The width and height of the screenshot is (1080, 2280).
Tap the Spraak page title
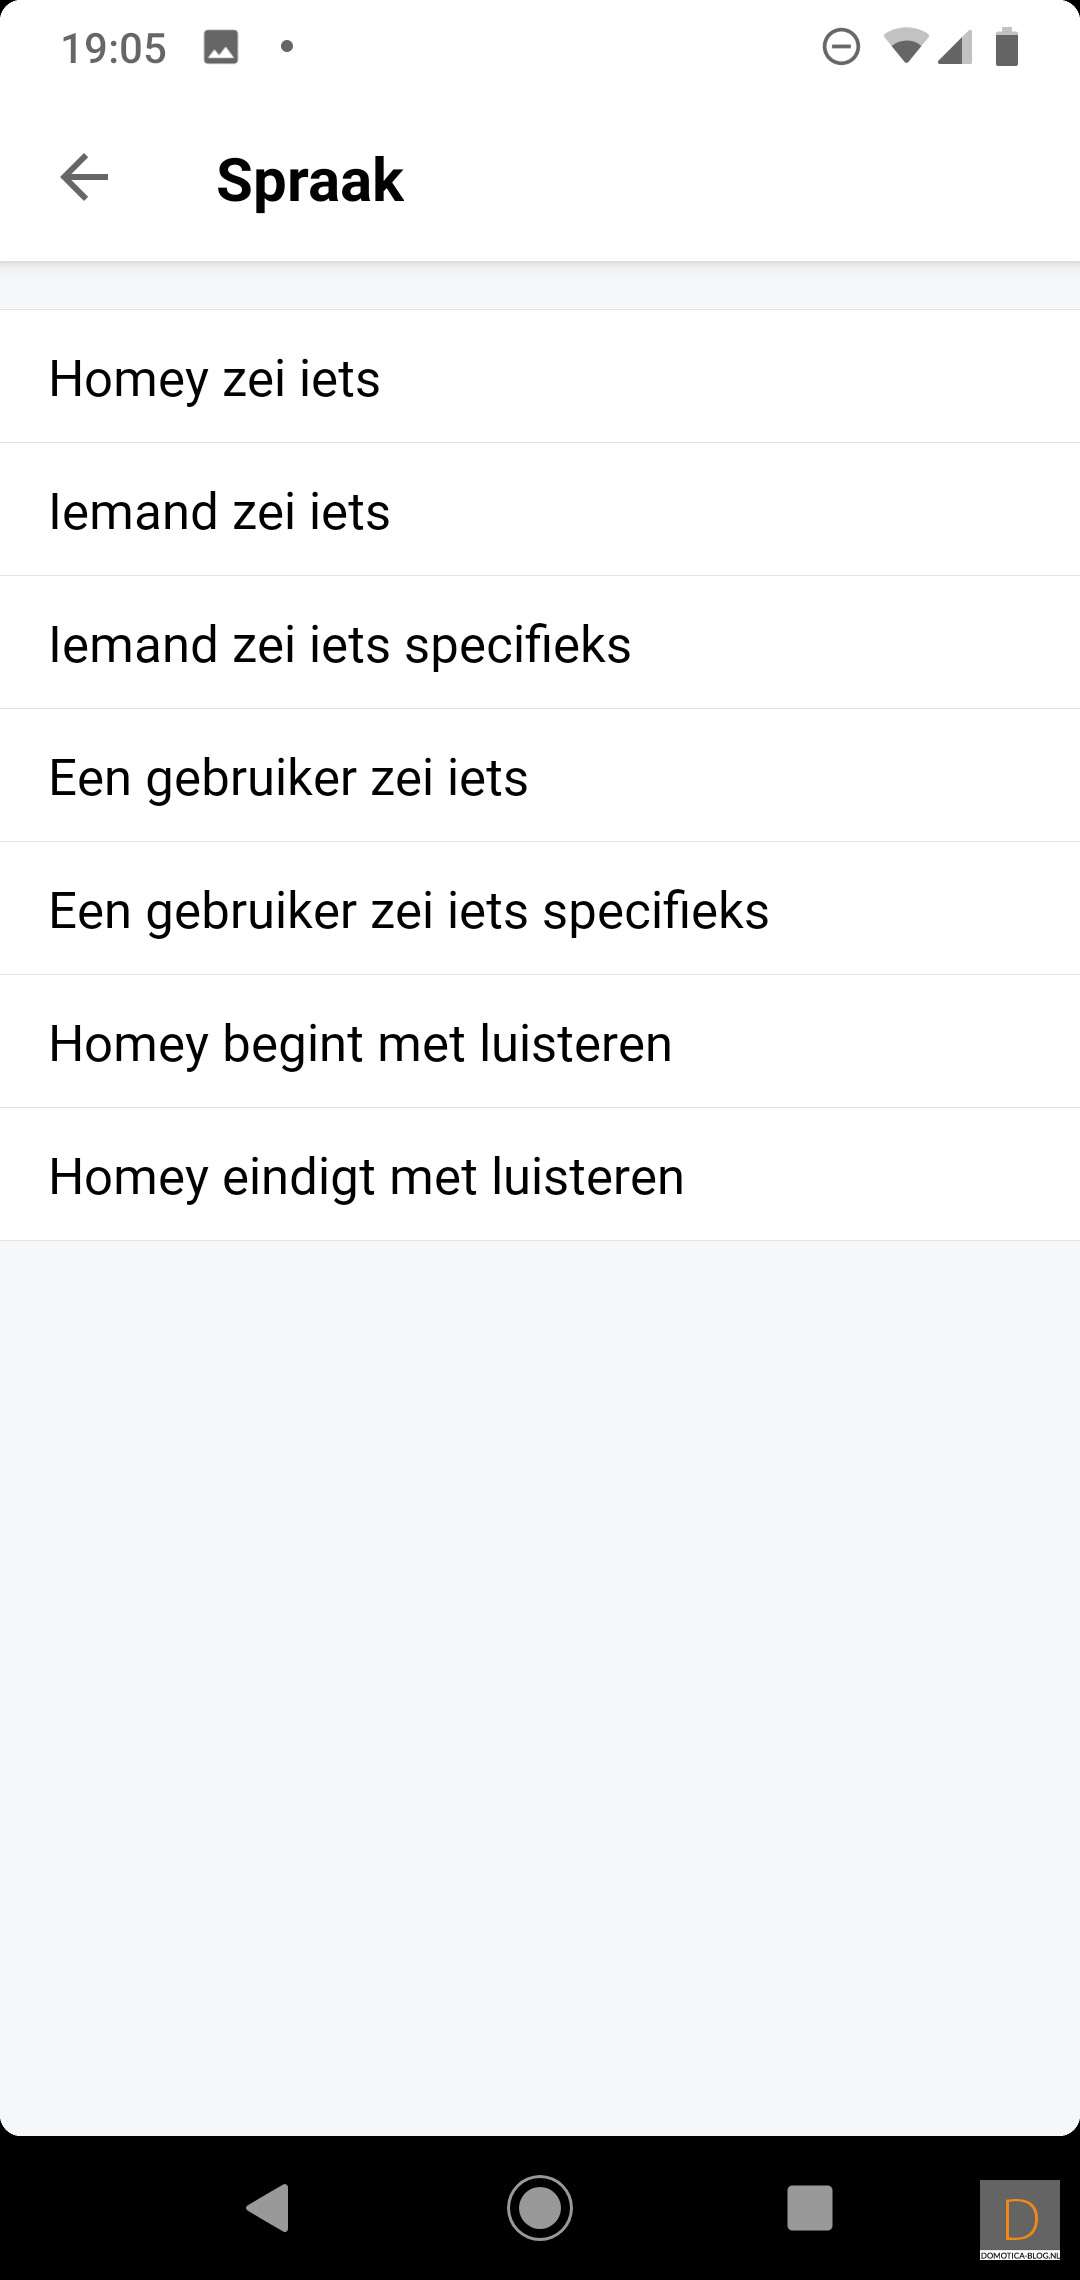pos(310,180)
